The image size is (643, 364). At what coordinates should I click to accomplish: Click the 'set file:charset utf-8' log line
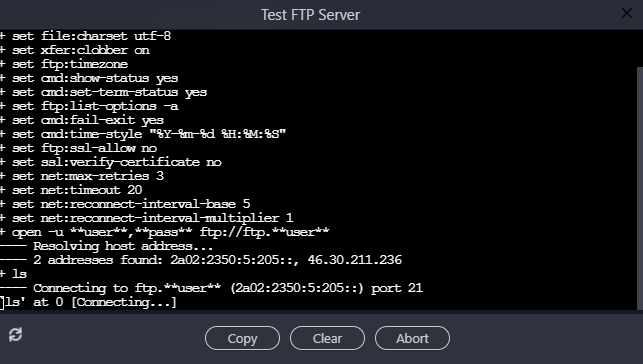click(85, 36)
